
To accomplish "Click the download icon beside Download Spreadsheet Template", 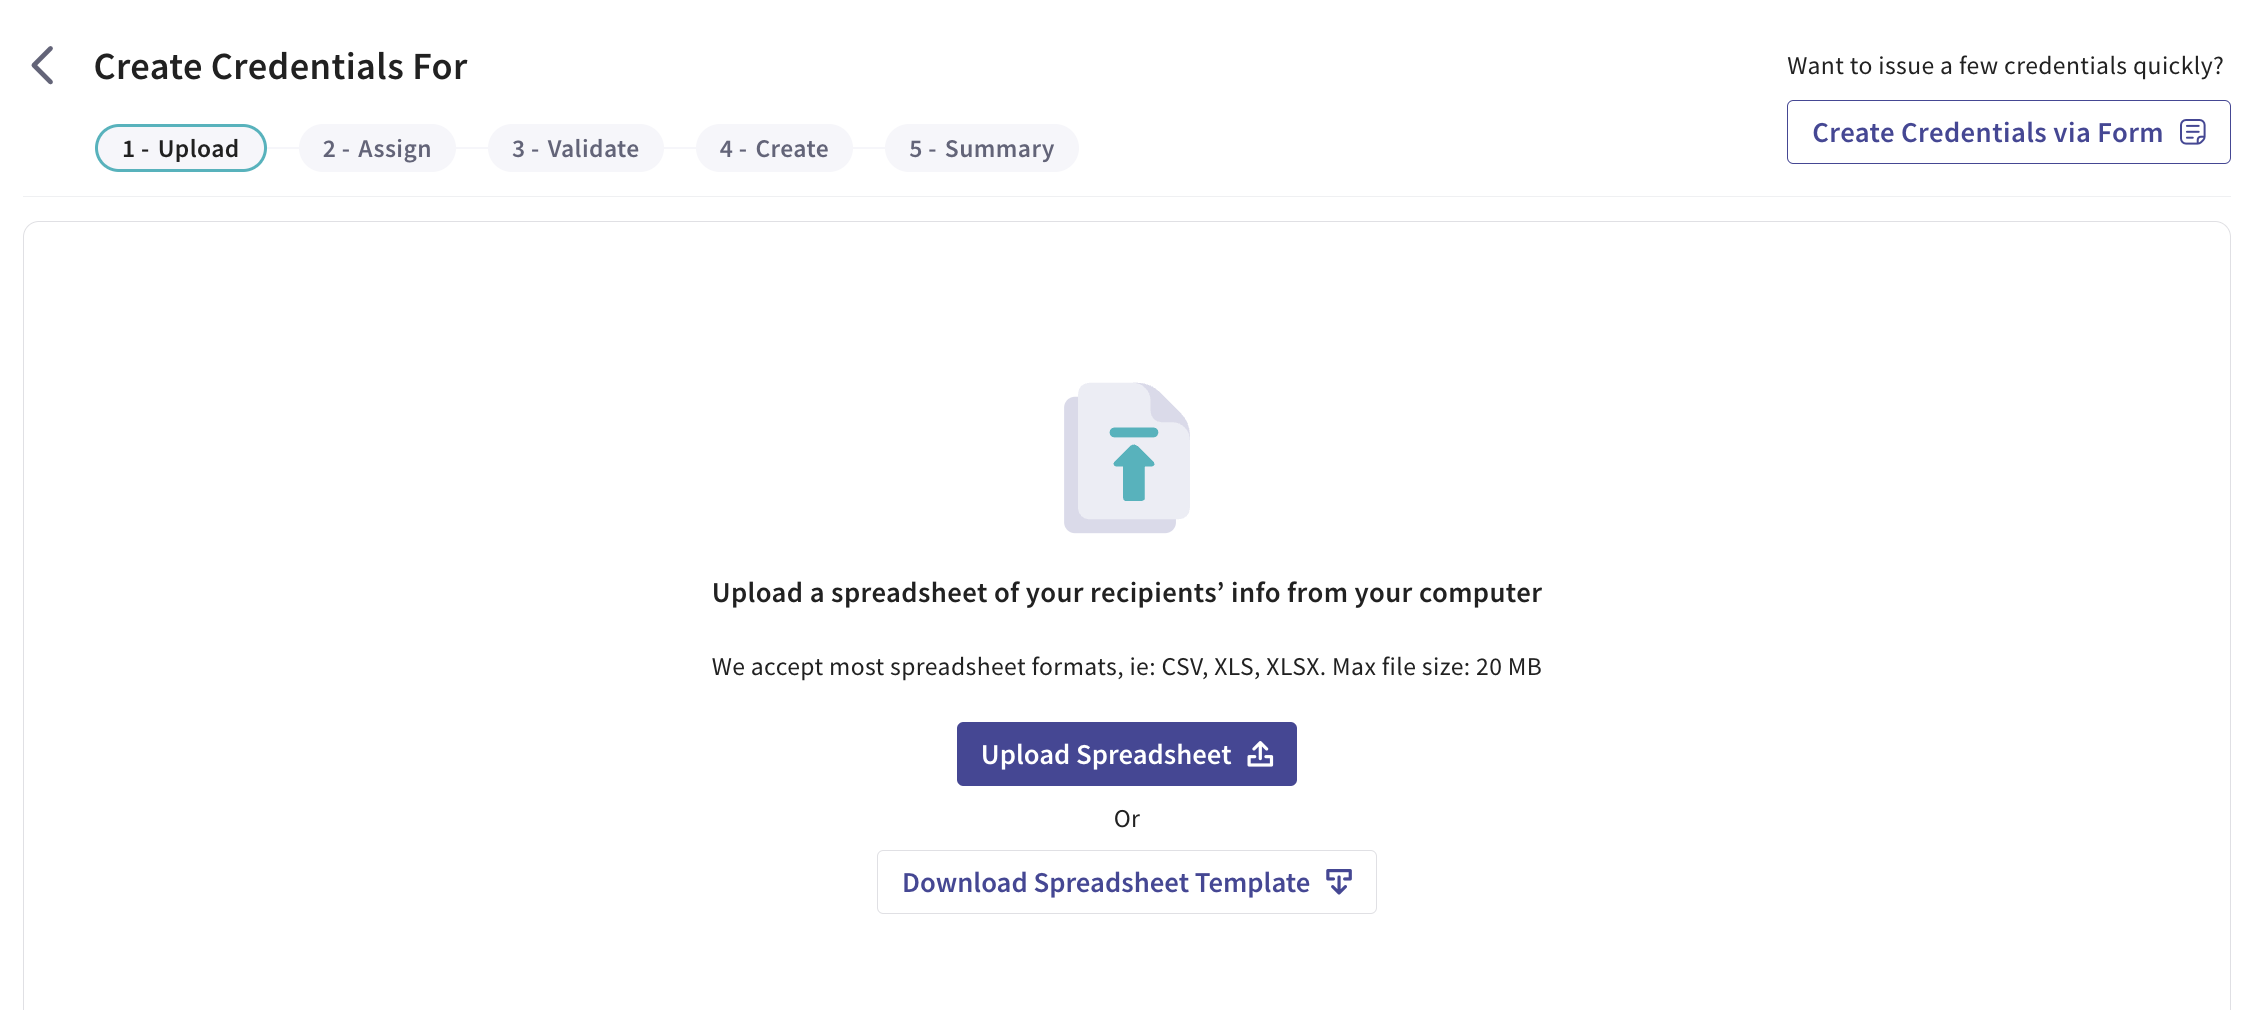I will (1339, 882).
